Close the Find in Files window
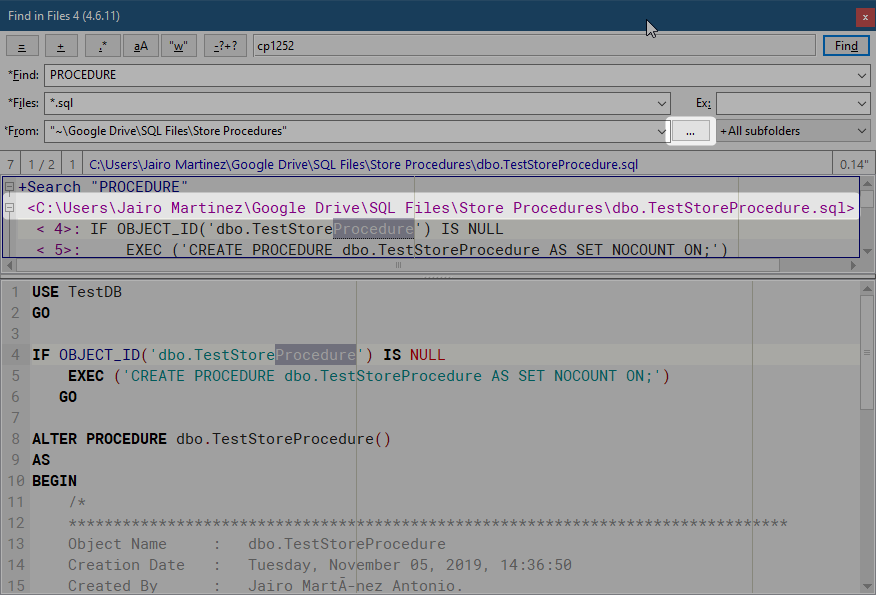 click(x=865, y=17)
